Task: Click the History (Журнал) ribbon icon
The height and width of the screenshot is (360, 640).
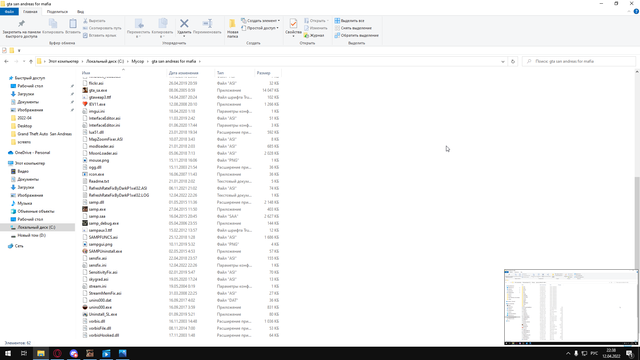Action: [314, 36]
